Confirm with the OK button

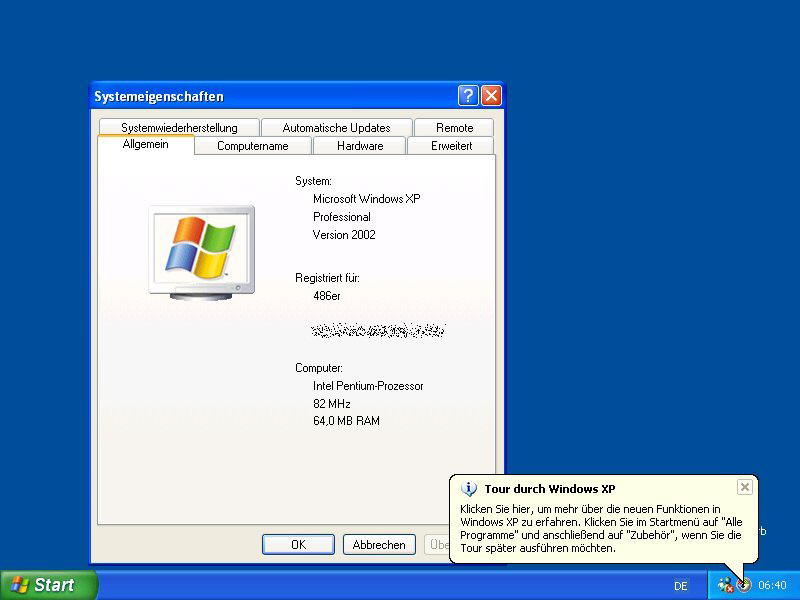(298, 544)
